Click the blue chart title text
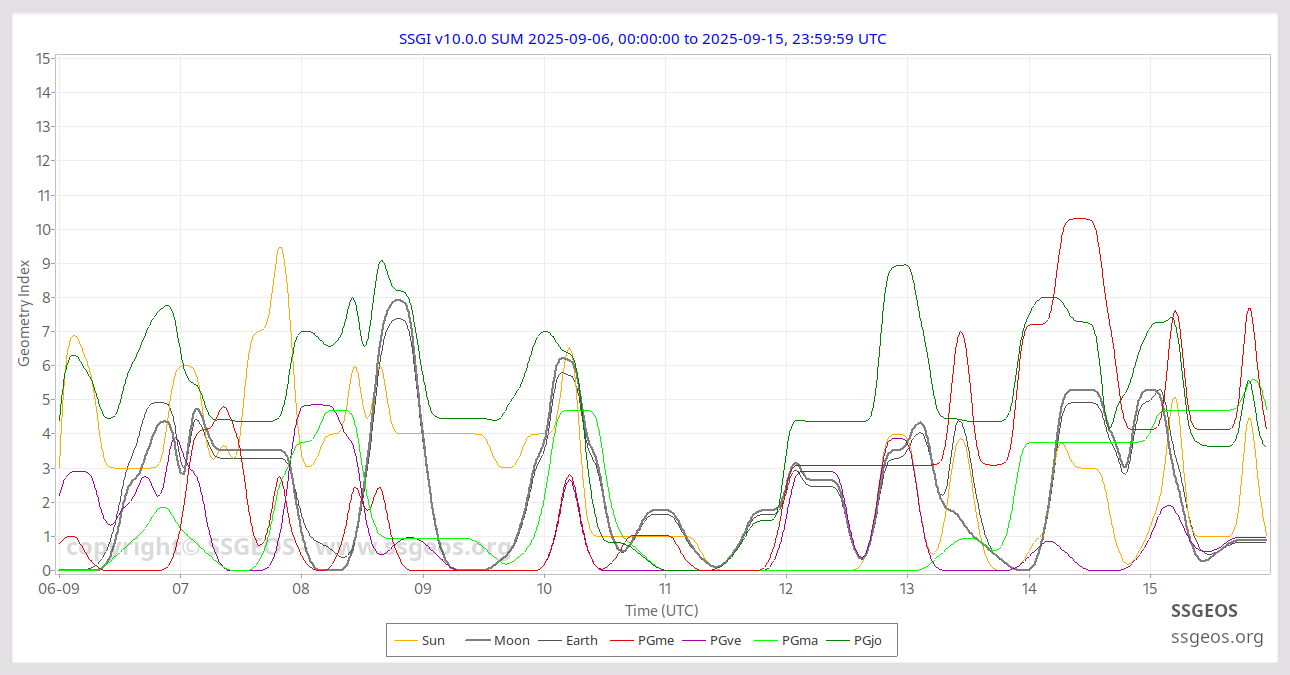Viewport: 1290px width, 675px height. pyautogui.click(x=642, y=39)
